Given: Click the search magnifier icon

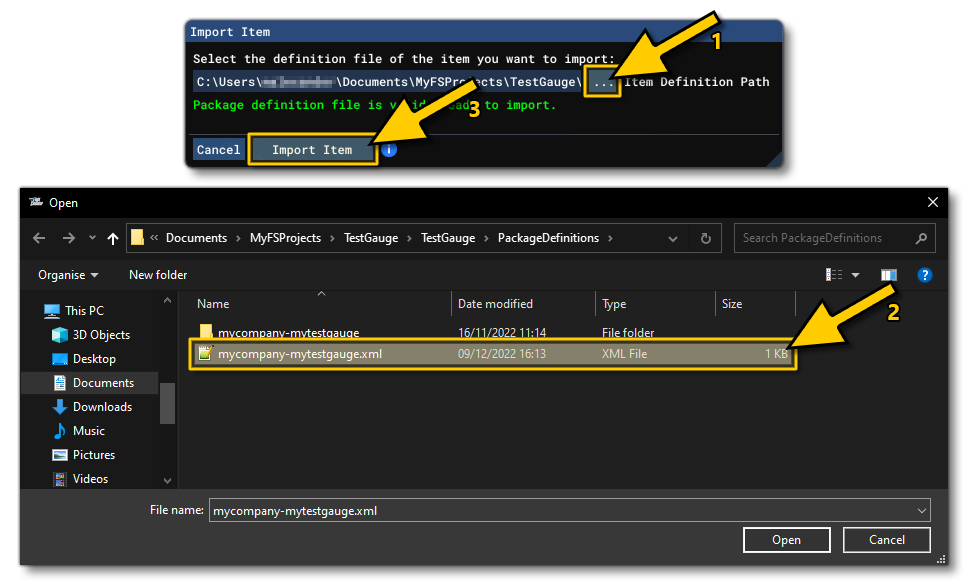Looking at the screenshot, I should coord(921,238).
